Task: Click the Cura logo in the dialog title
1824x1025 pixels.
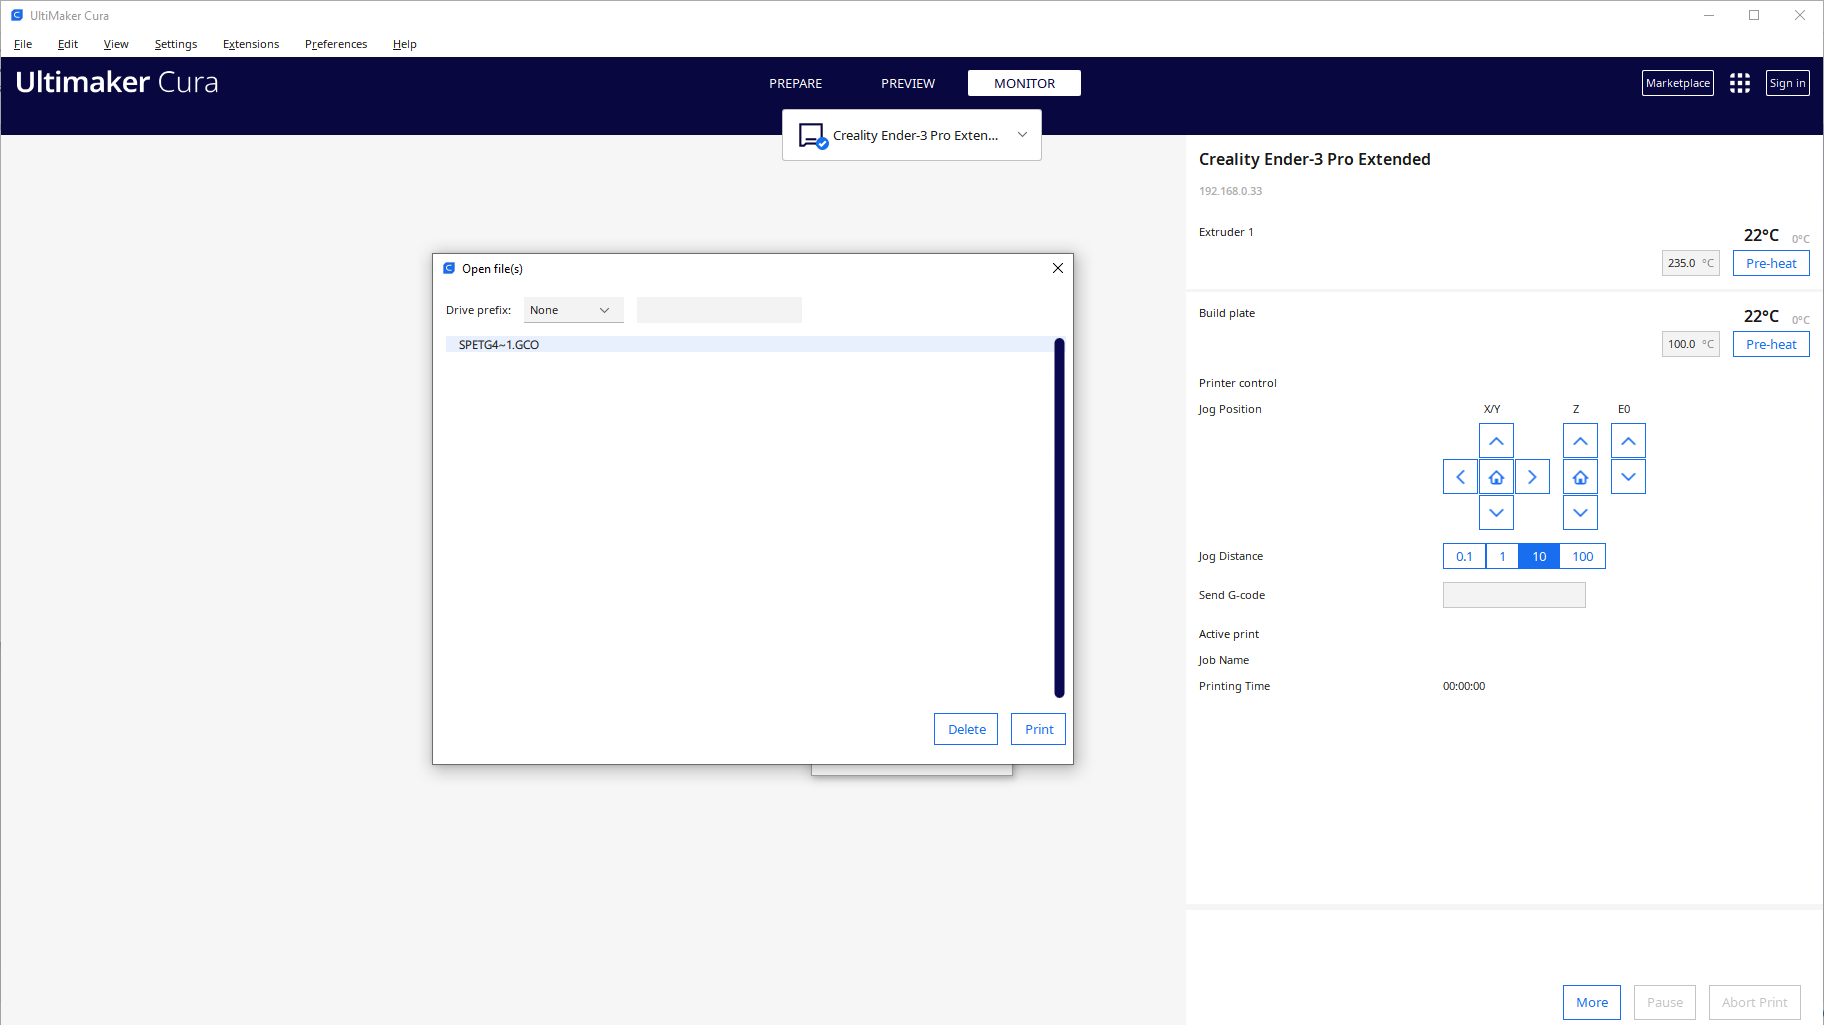Action: [449, 268]
